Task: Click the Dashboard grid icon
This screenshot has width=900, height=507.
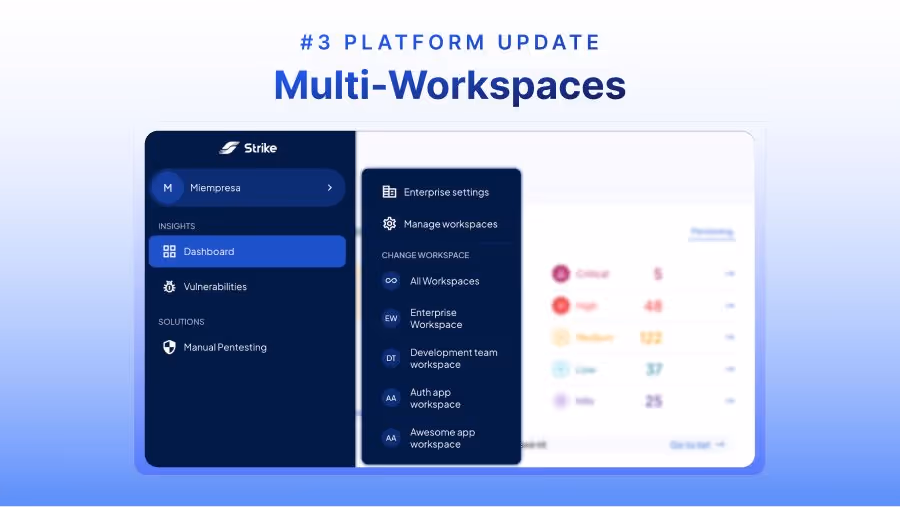Action: click(x=169, y=251)
